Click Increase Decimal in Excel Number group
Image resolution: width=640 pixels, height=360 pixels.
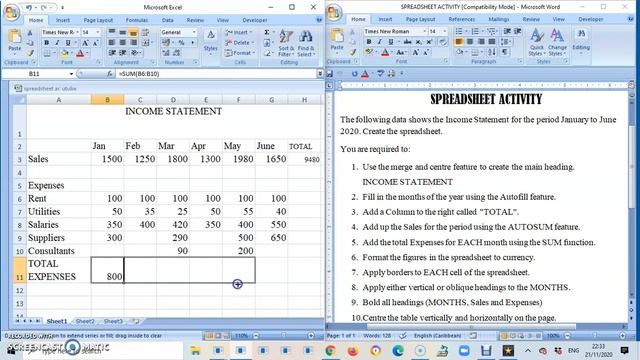click(166, 53)
